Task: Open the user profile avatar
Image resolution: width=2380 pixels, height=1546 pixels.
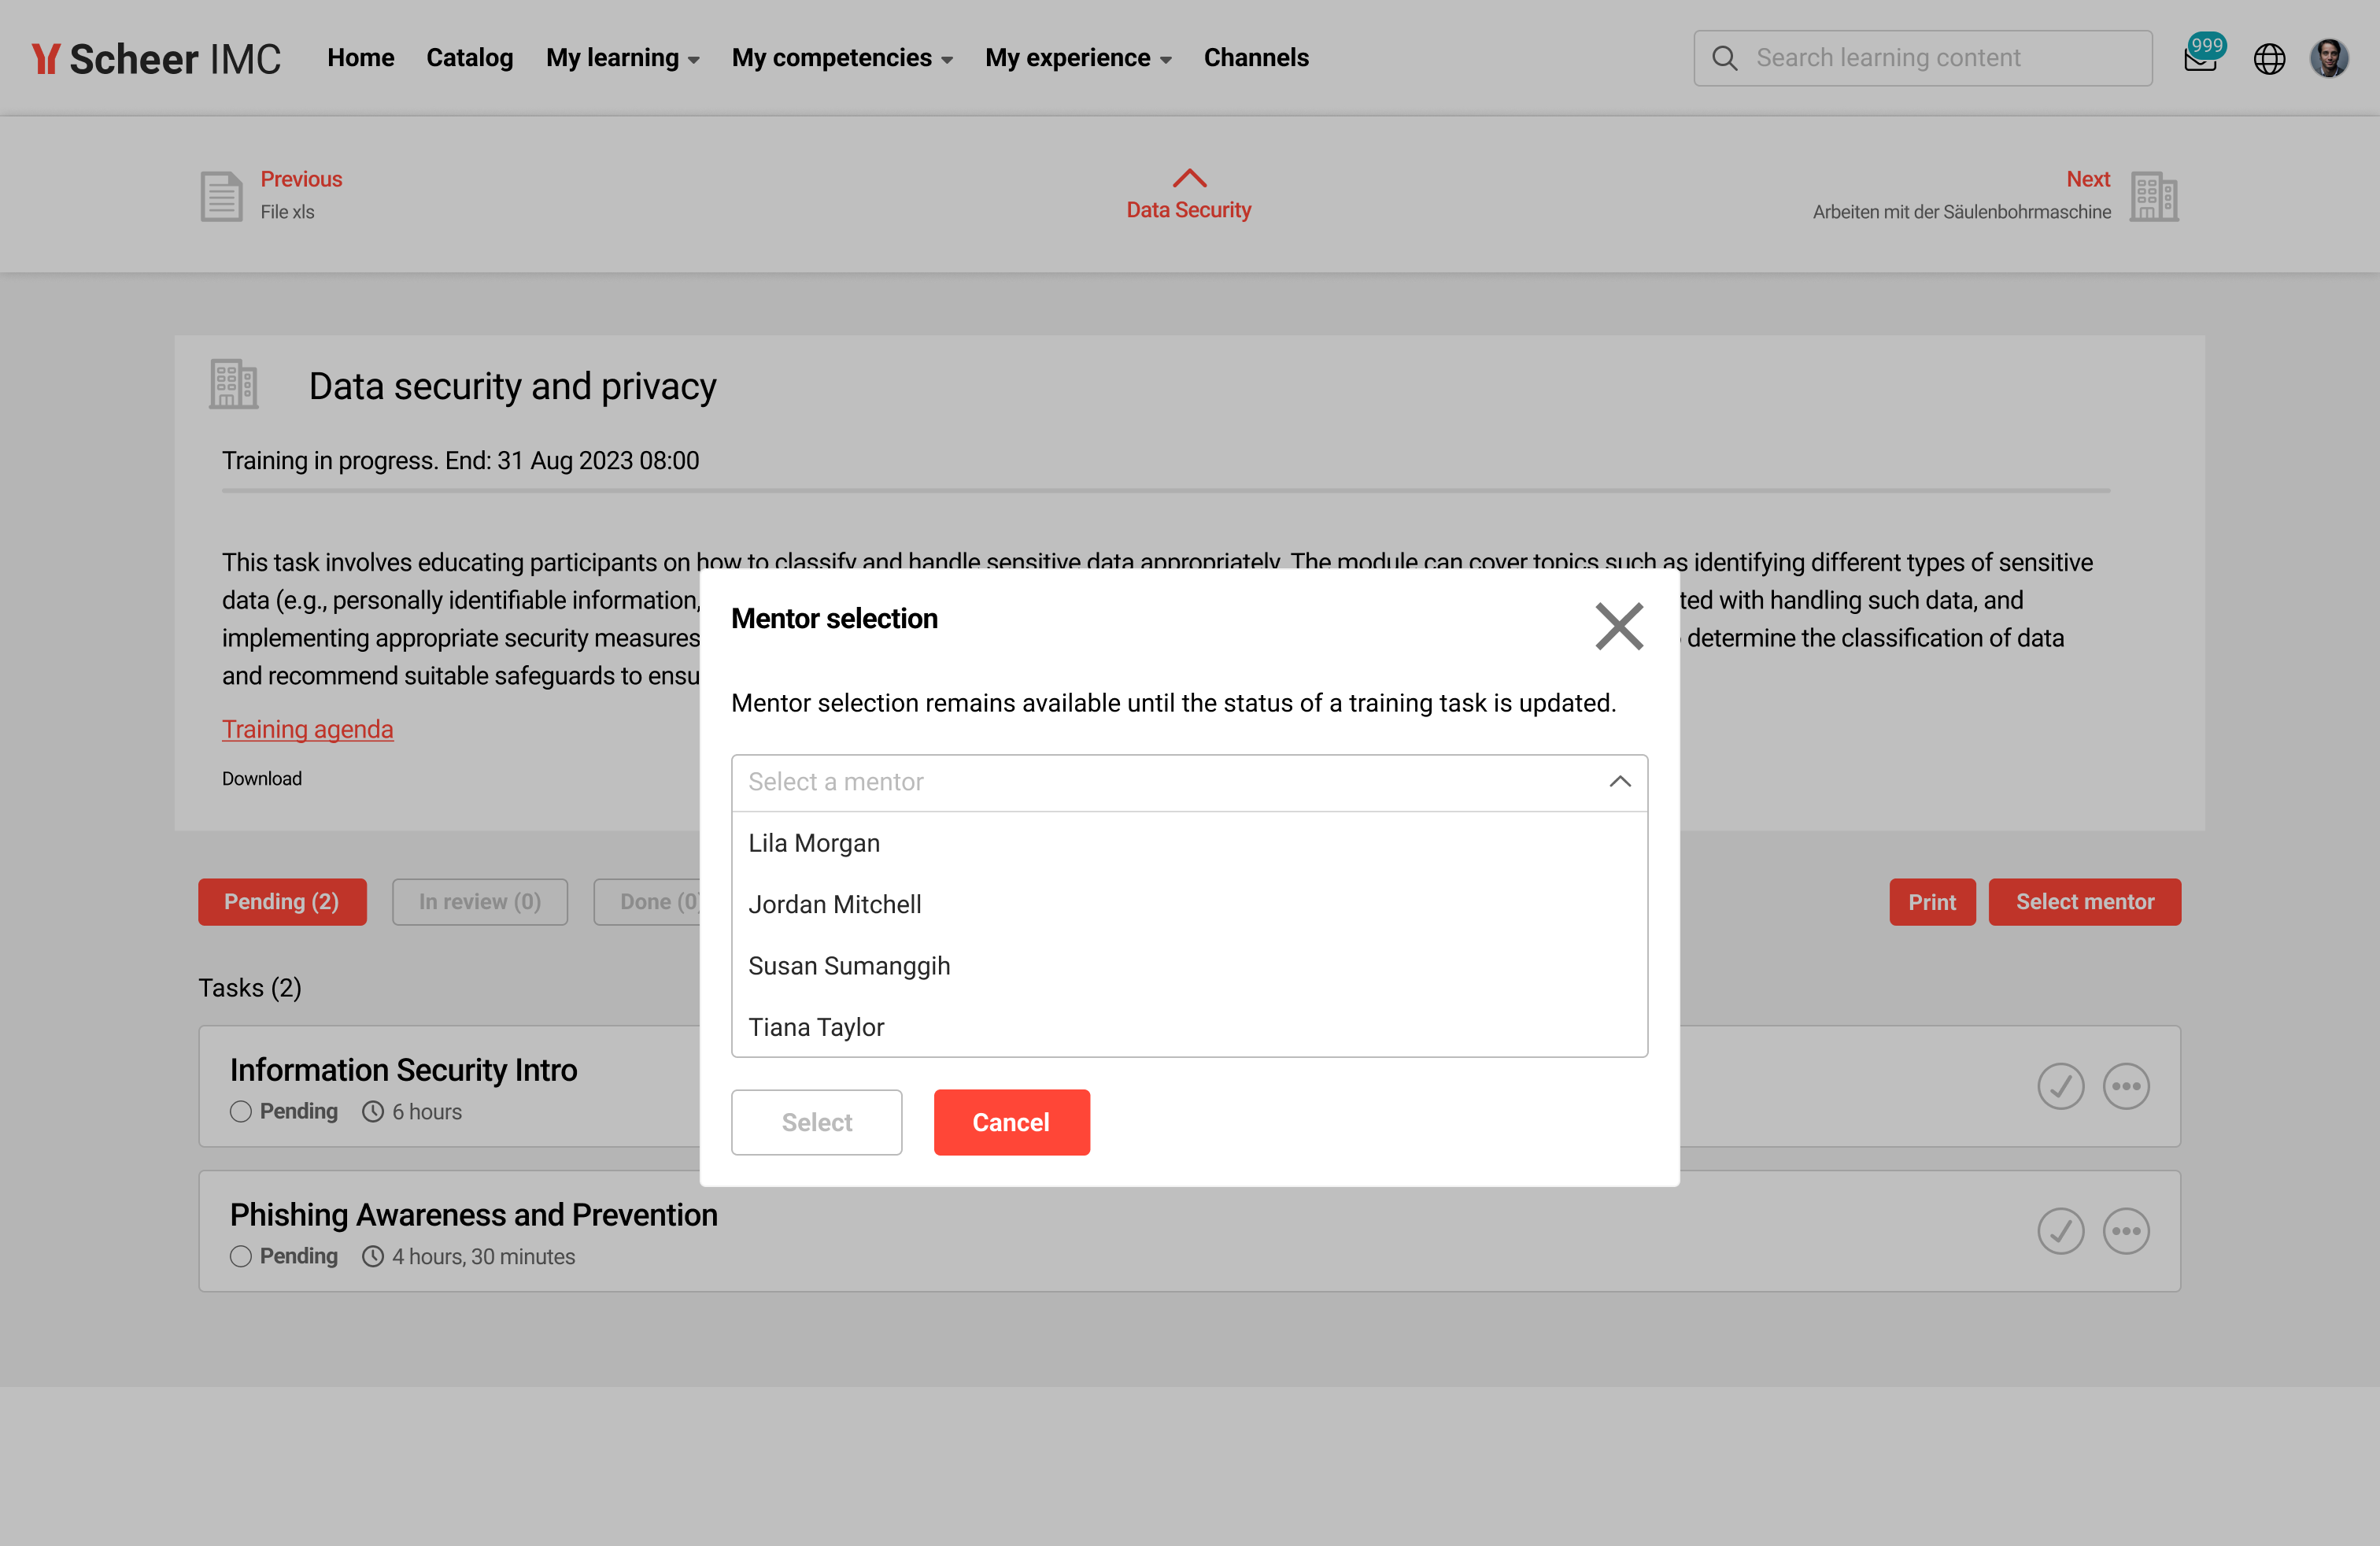Action: (2328, 58)
